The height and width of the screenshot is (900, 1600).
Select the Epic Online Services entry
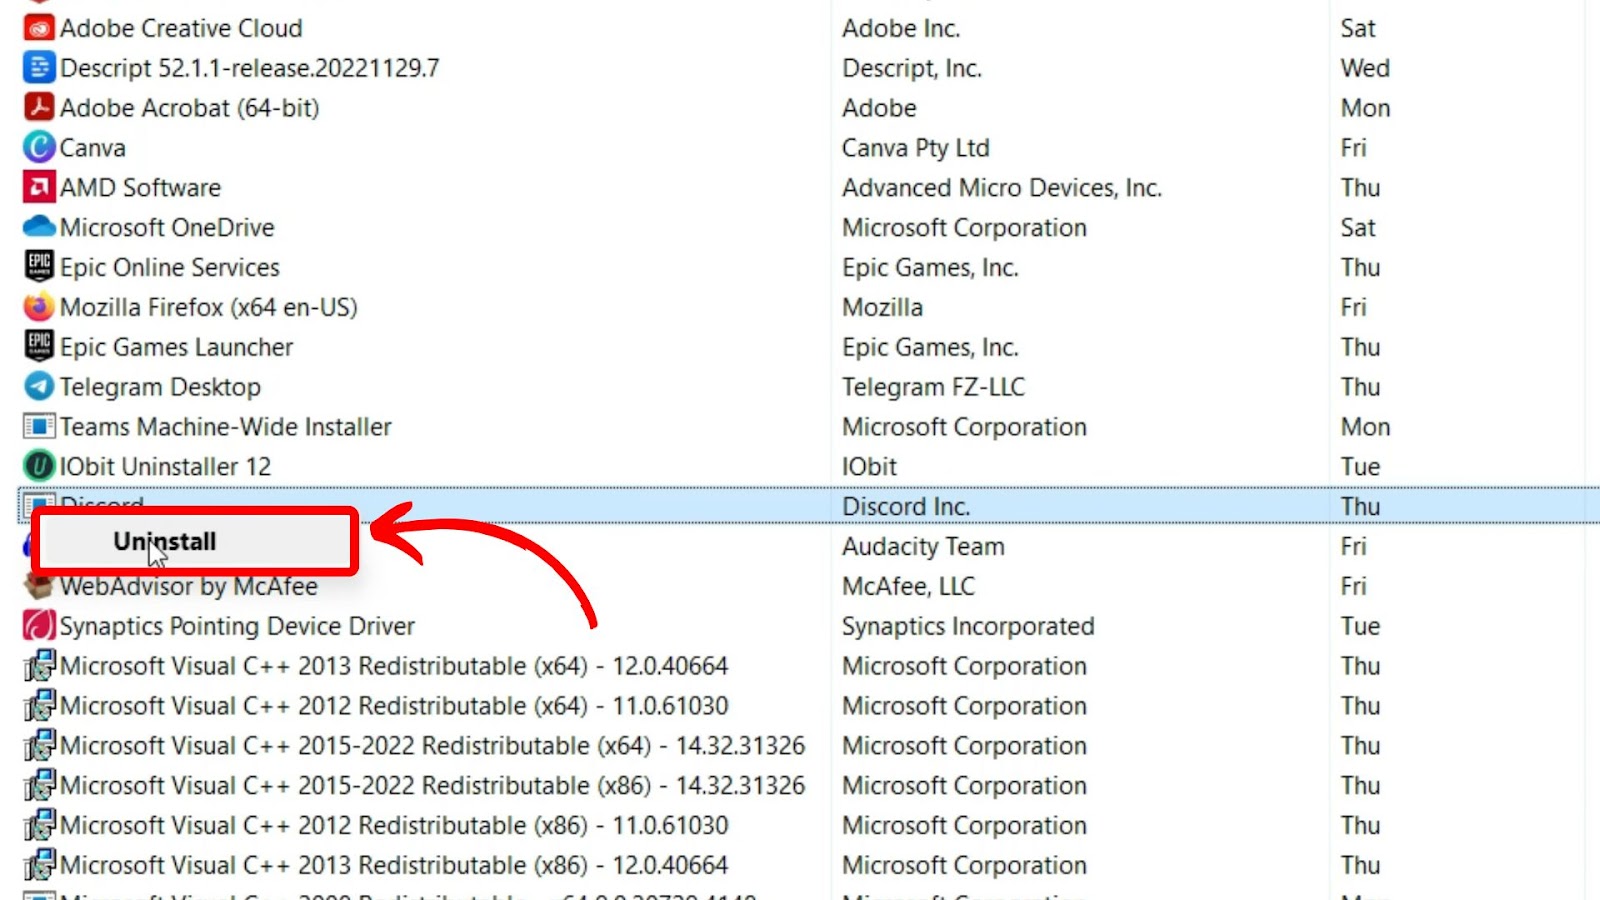point(169,267)
